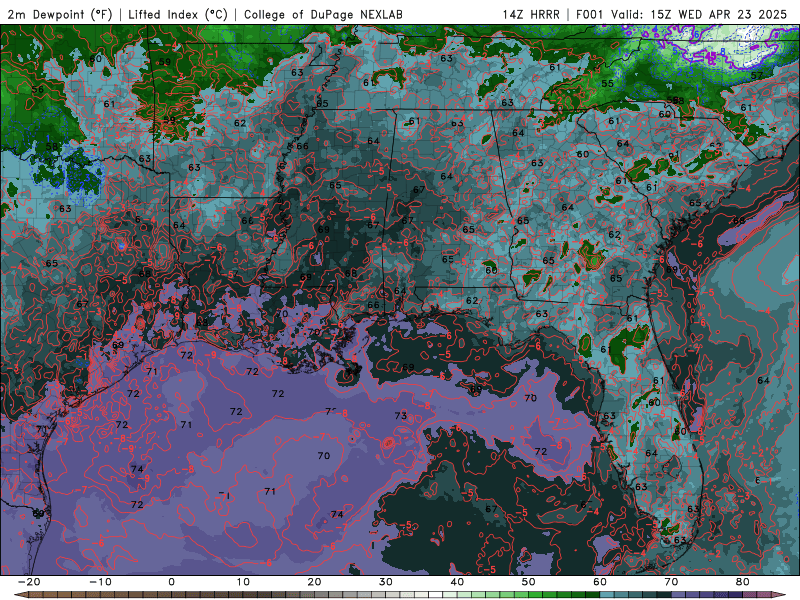This screenshot has height=600, width=800.
Task: Click the "50" color scale label
Action: [x=529, y=582]
